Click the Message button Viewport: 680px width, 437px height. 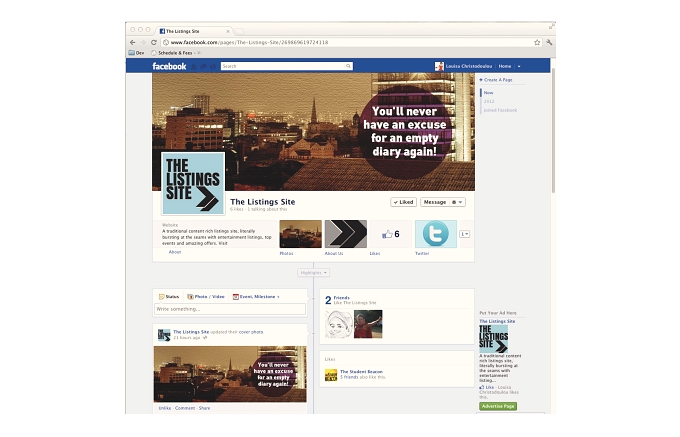(435, 202)
